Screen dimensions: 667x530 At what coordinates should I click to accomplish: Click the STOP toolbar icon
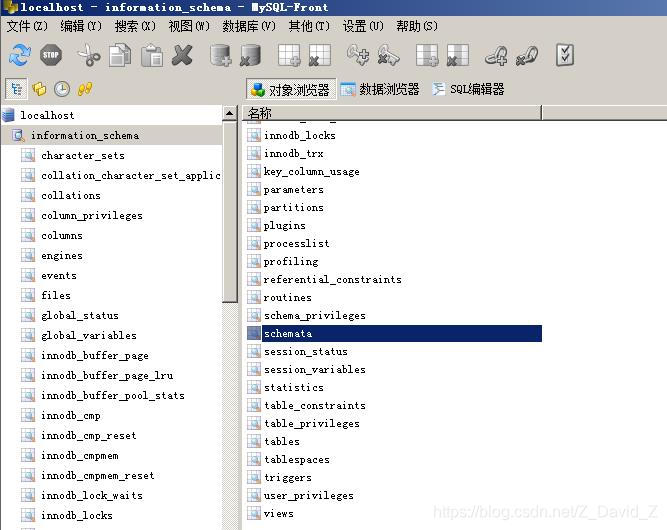tap(51, 55)
